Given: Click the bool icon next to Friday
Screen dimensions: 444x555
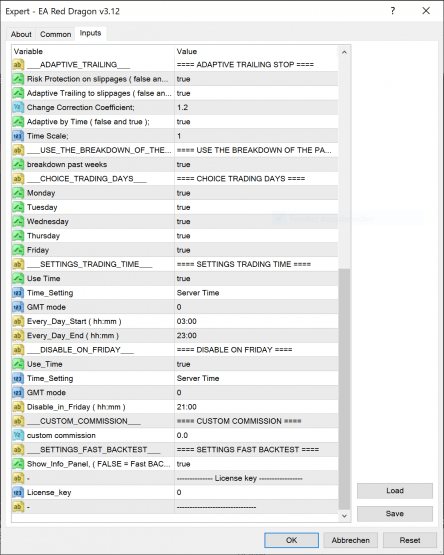Looking at the screenshot, I should (18, 250).
